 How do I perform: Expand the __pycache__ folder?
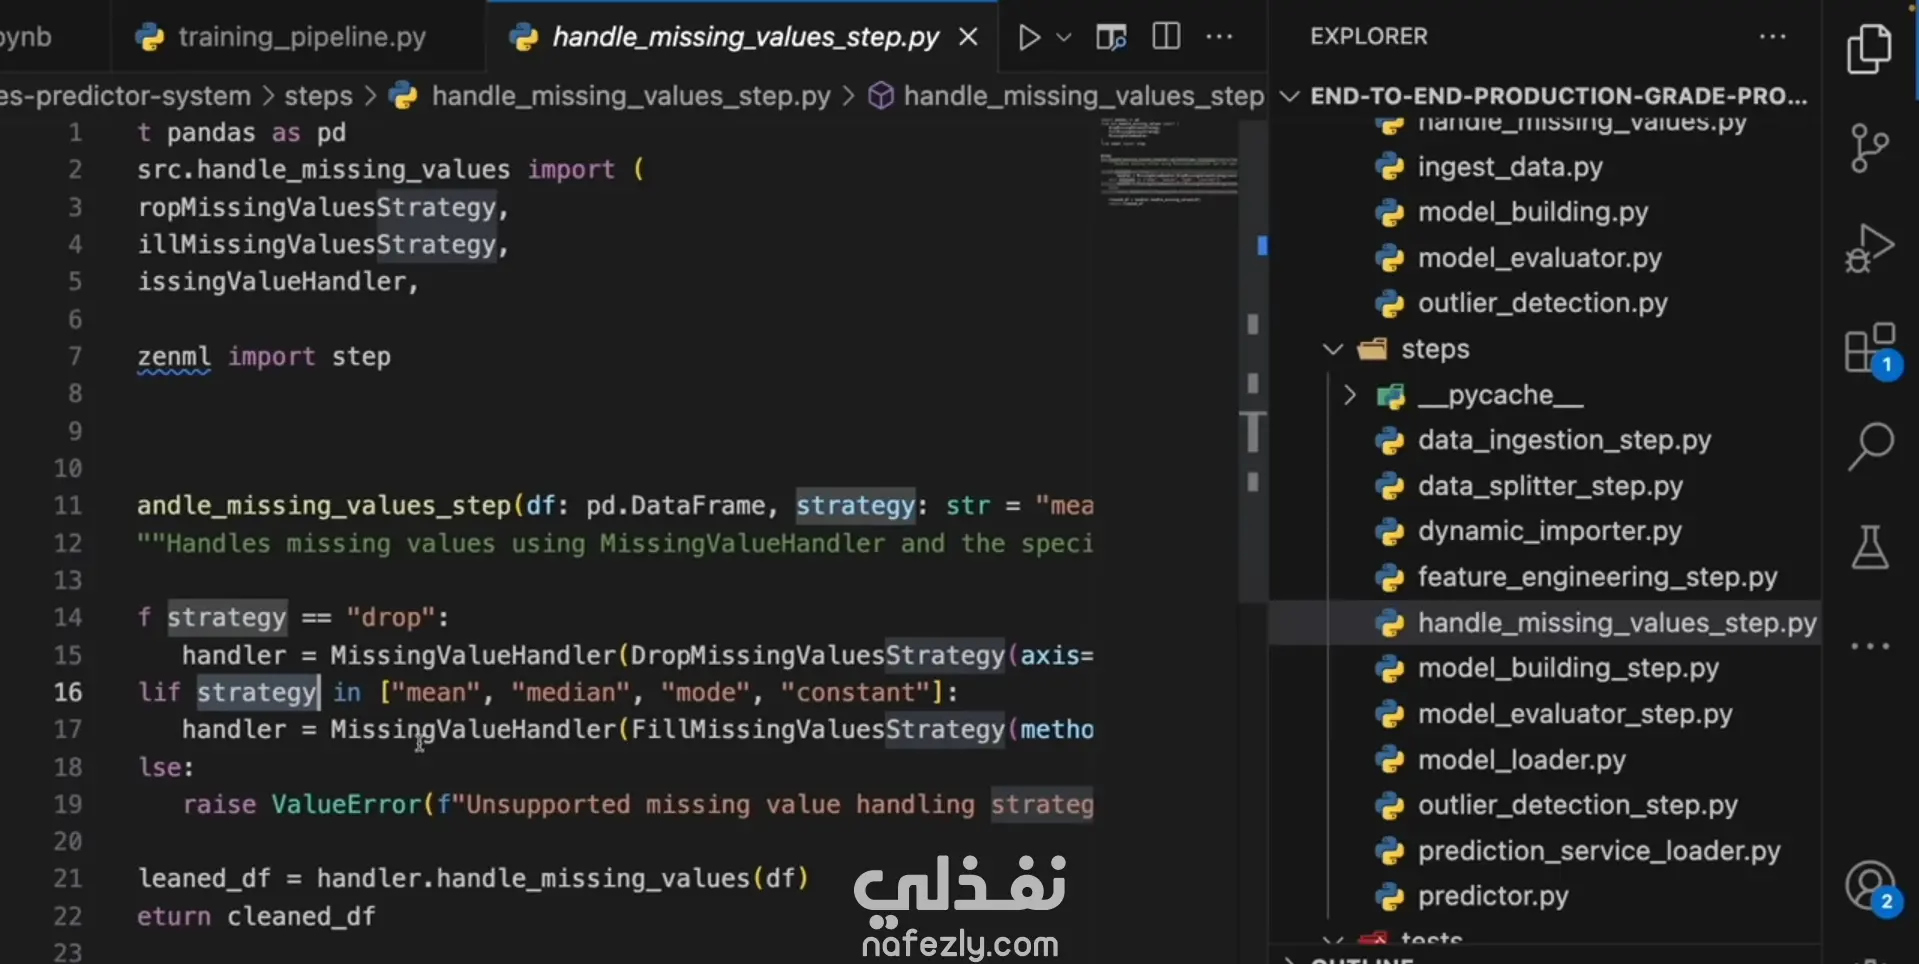(1349, 395)
